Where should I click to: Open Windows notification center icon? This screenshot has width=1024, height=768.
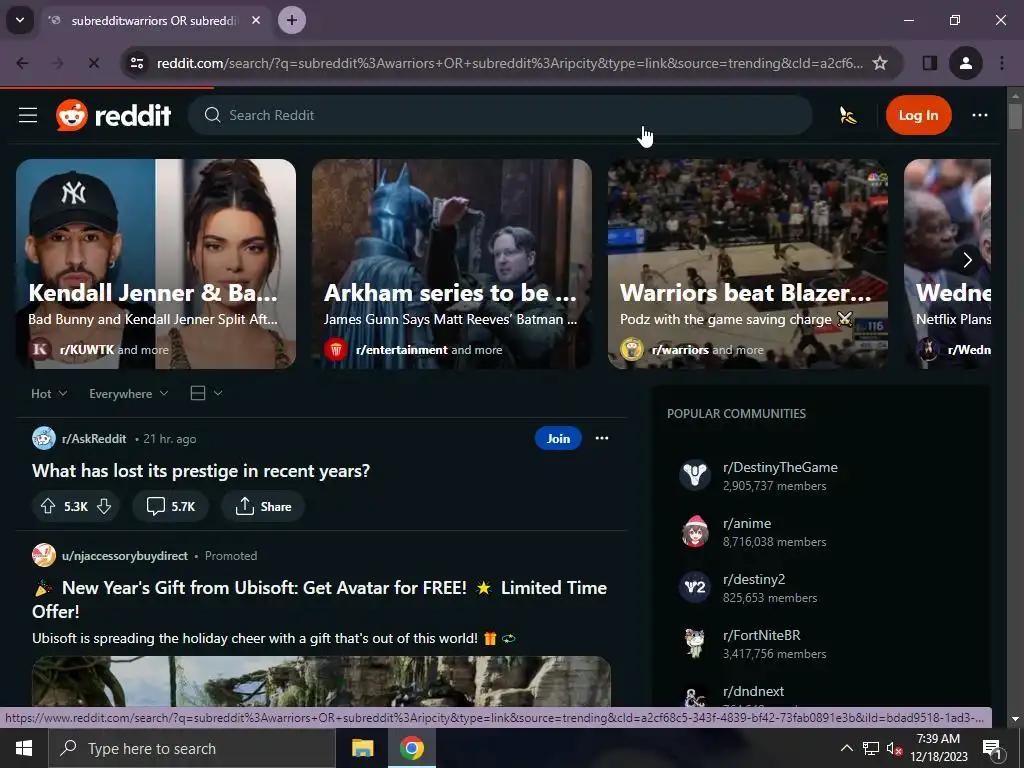(991, 748)
